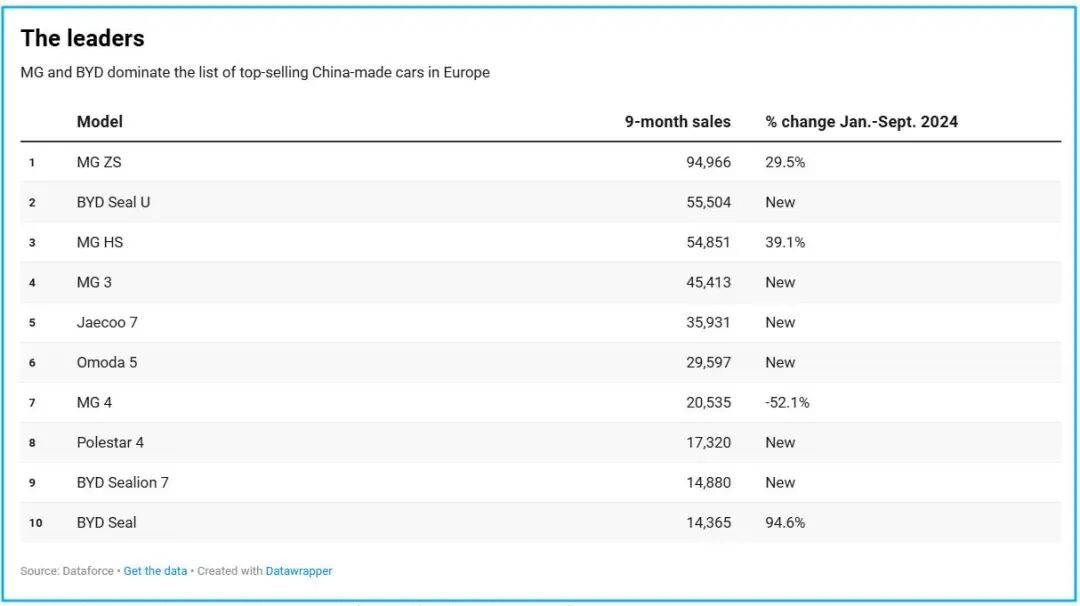
Task: Open the Datawrapper link
Action: click(x=299, y=571)
